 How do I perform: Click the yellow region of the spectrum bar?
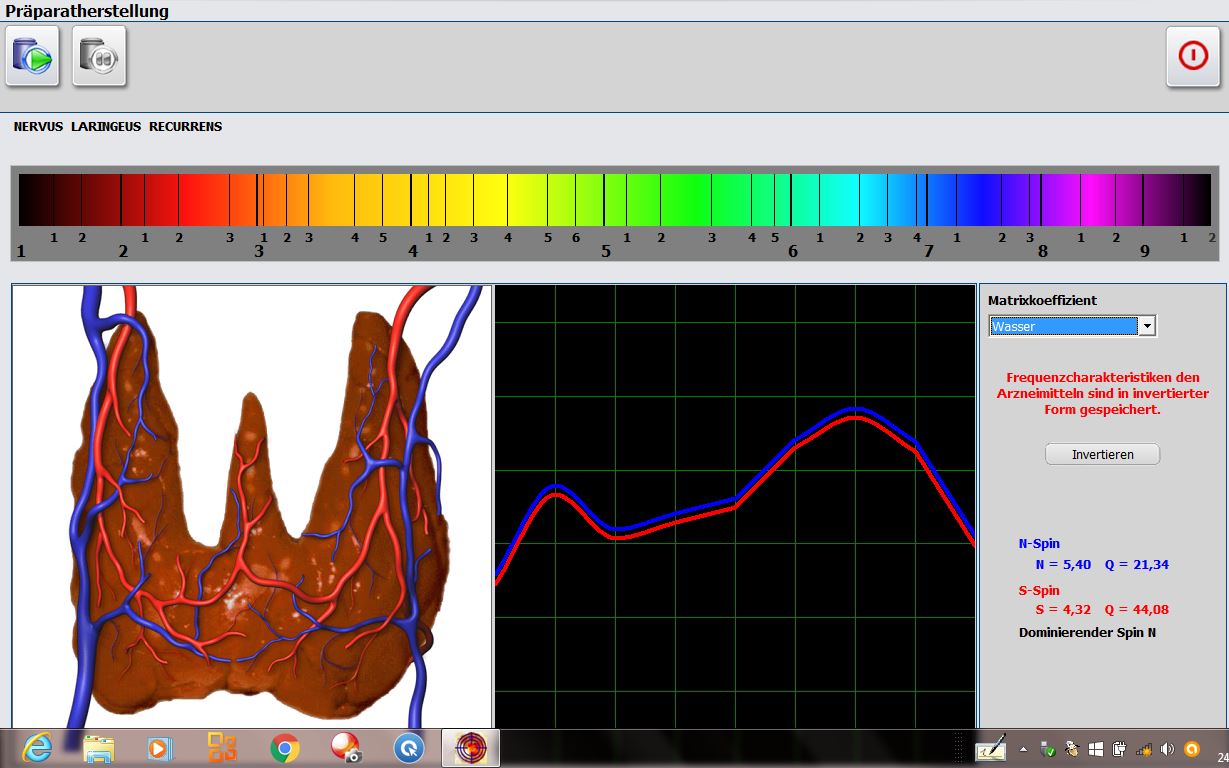(490, 200)
